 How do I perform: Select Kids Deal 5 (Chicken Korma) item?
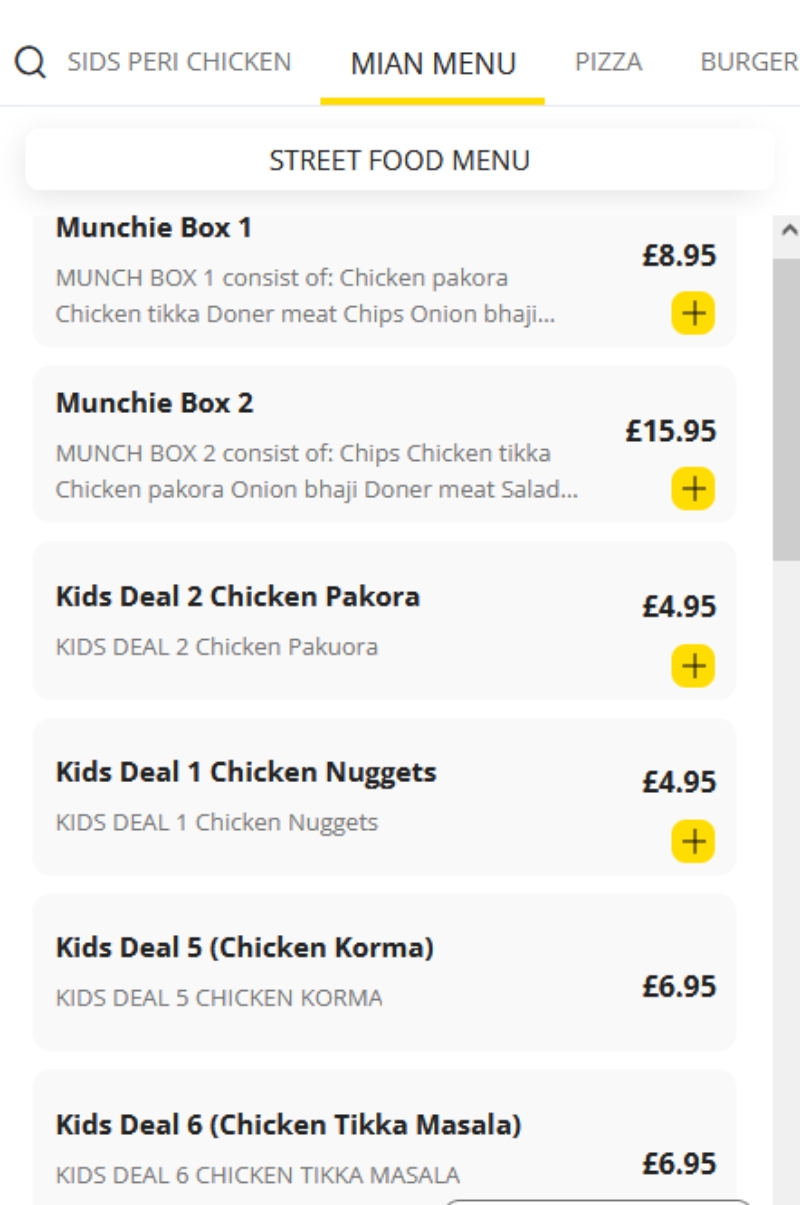pos(385,972)
